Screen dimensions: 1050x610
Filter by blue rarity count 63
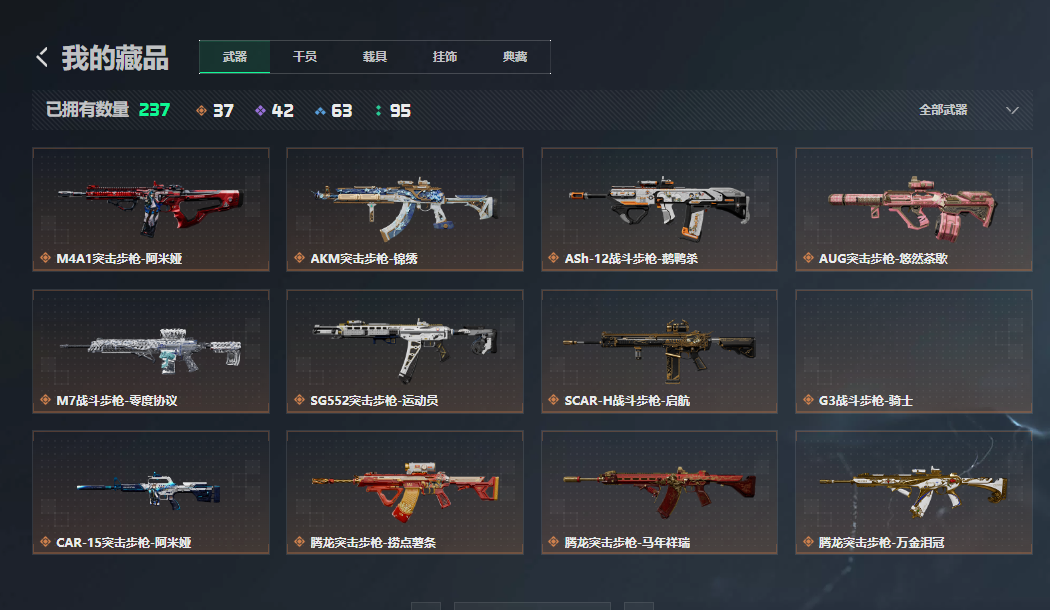333,110
